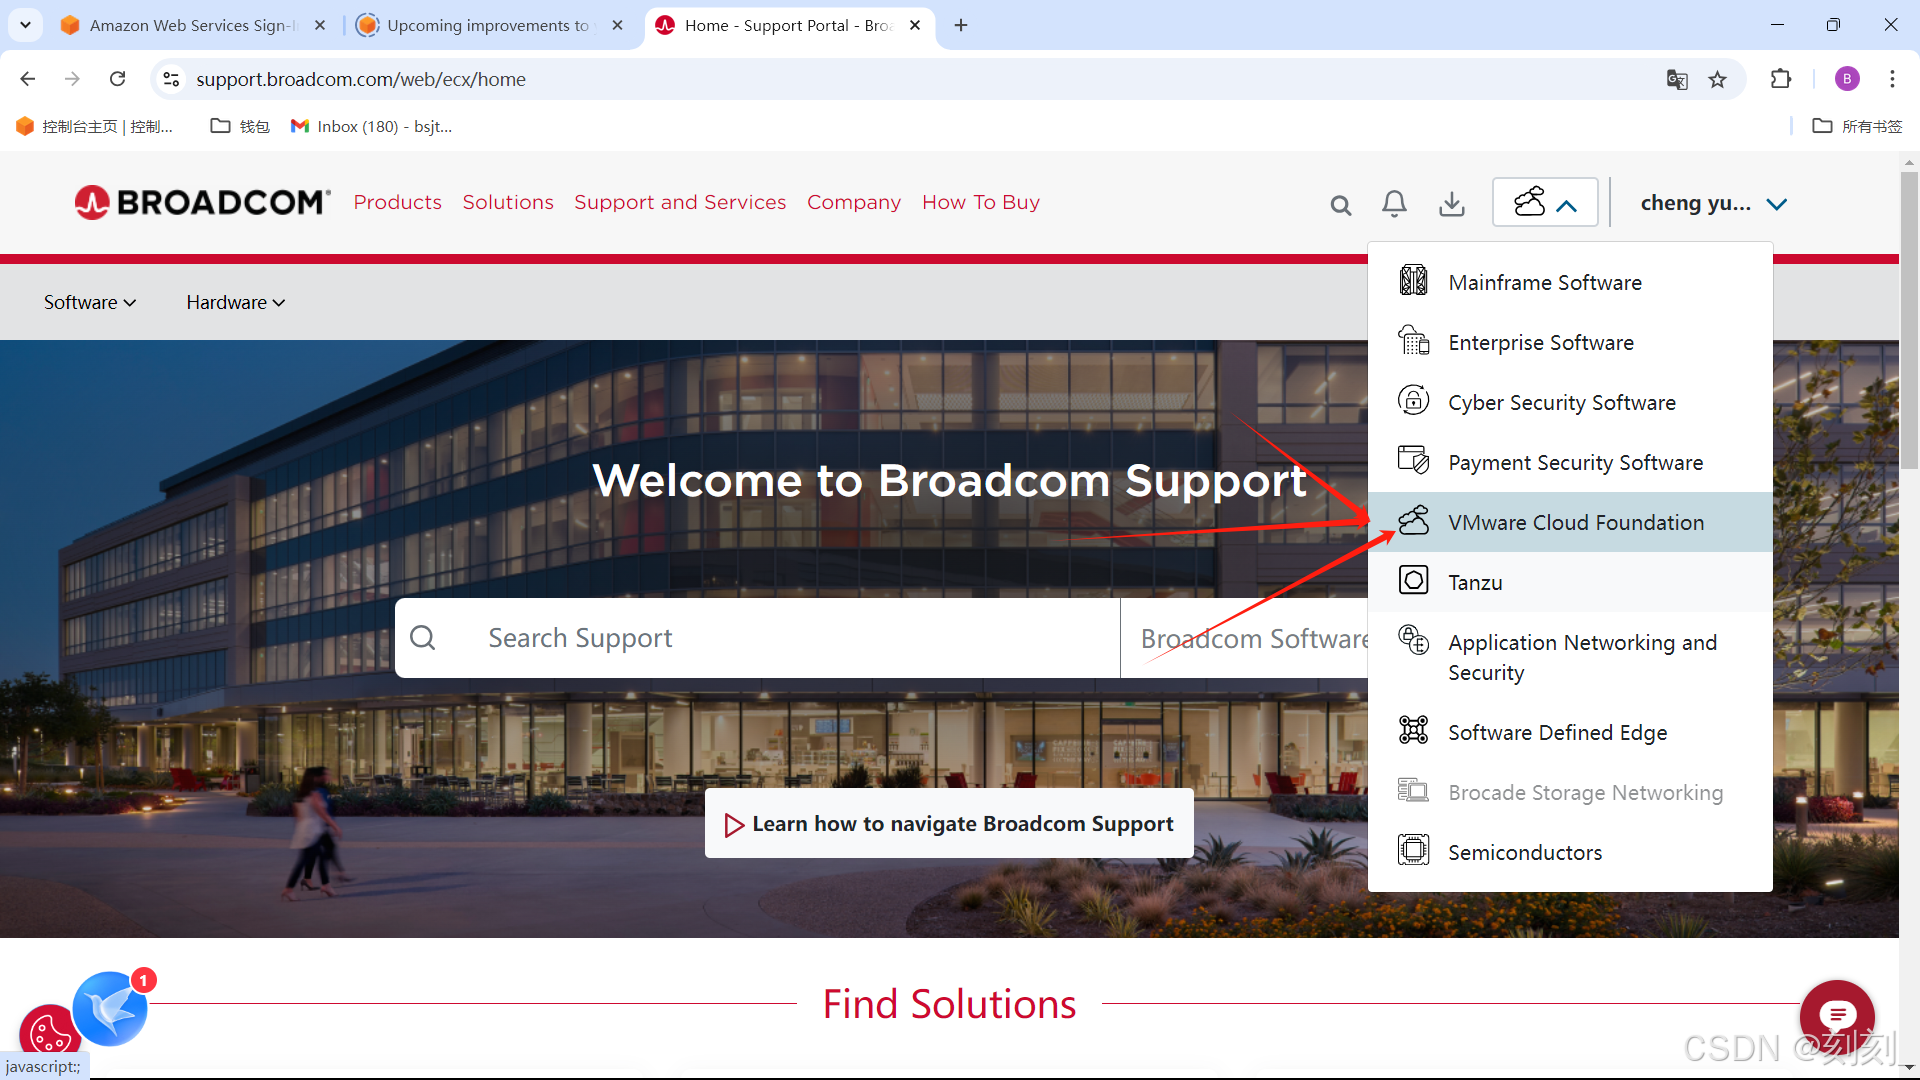The image size is (1920, 1080).
Task: Click the magnifier icon in Search Support box
Action: pos(423,638)
